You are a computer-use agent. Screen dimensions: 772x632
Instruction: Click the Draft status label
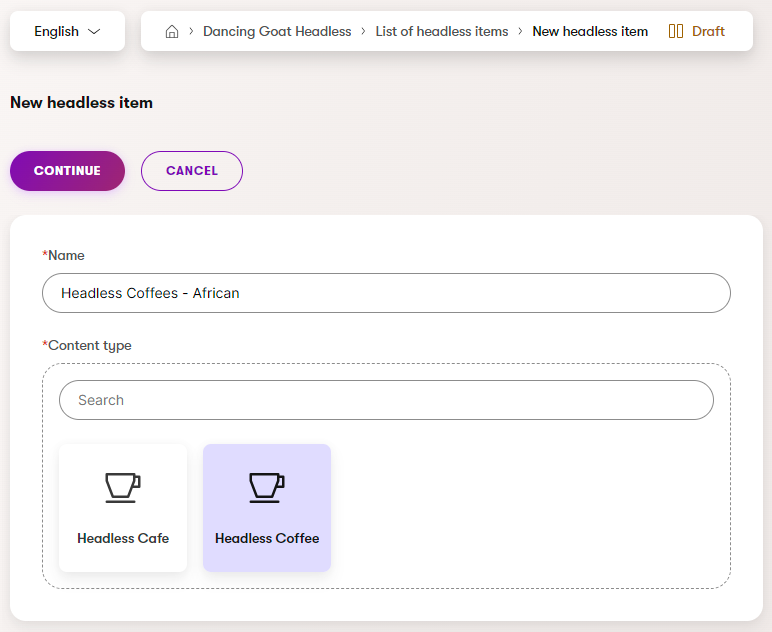coord(708,31)
